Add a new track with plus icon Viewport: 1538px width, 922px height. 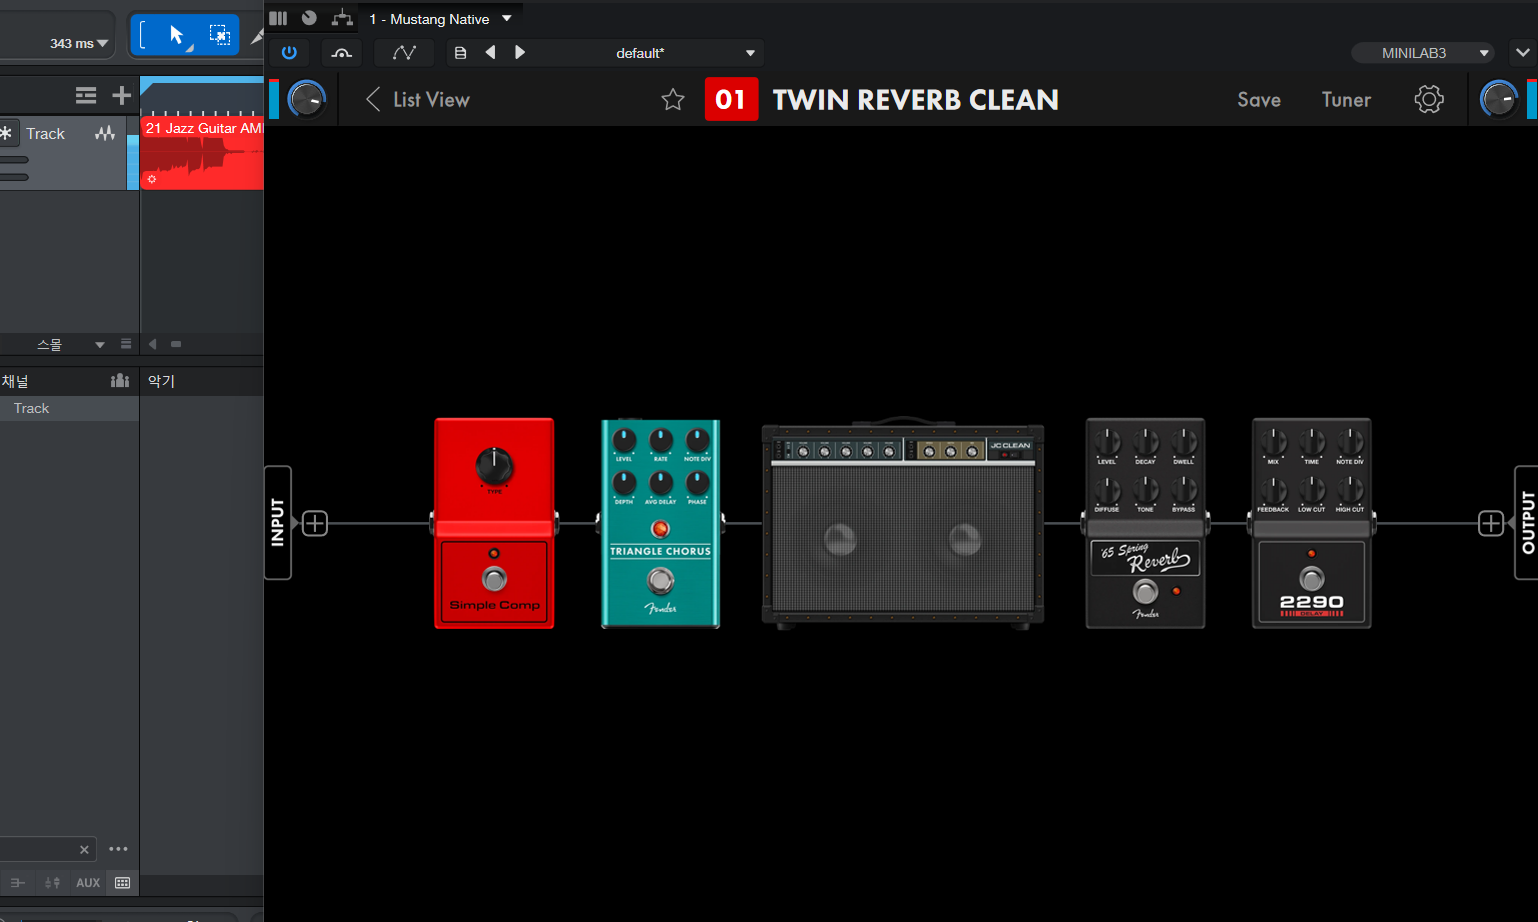(122, 95)
